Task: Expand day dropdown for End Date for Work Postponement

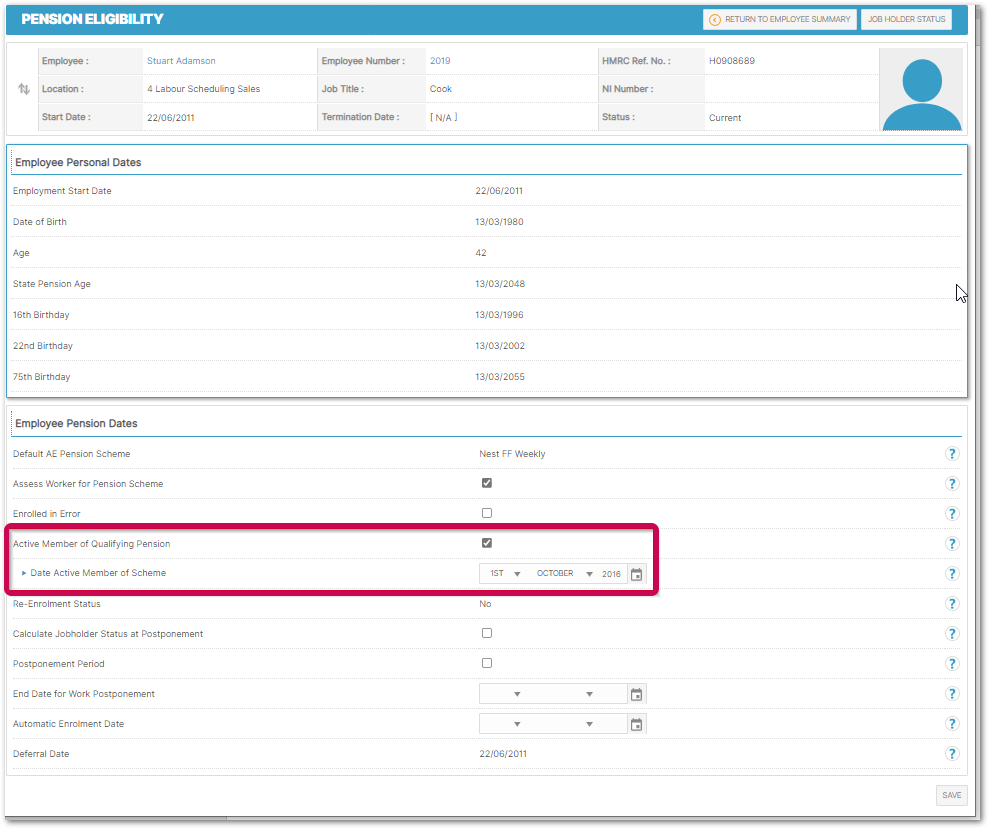Action: pyautogui.click(x=504, y=694)
